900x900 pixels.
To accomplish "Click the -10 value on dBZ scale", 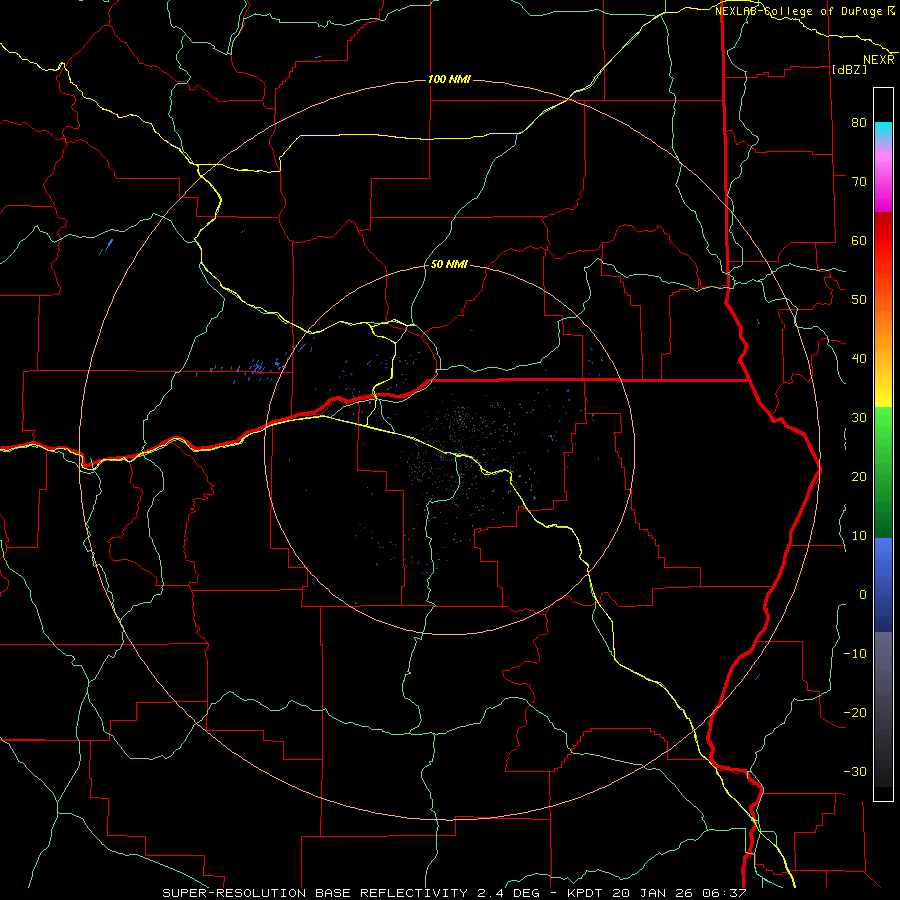I will [855, 654].
